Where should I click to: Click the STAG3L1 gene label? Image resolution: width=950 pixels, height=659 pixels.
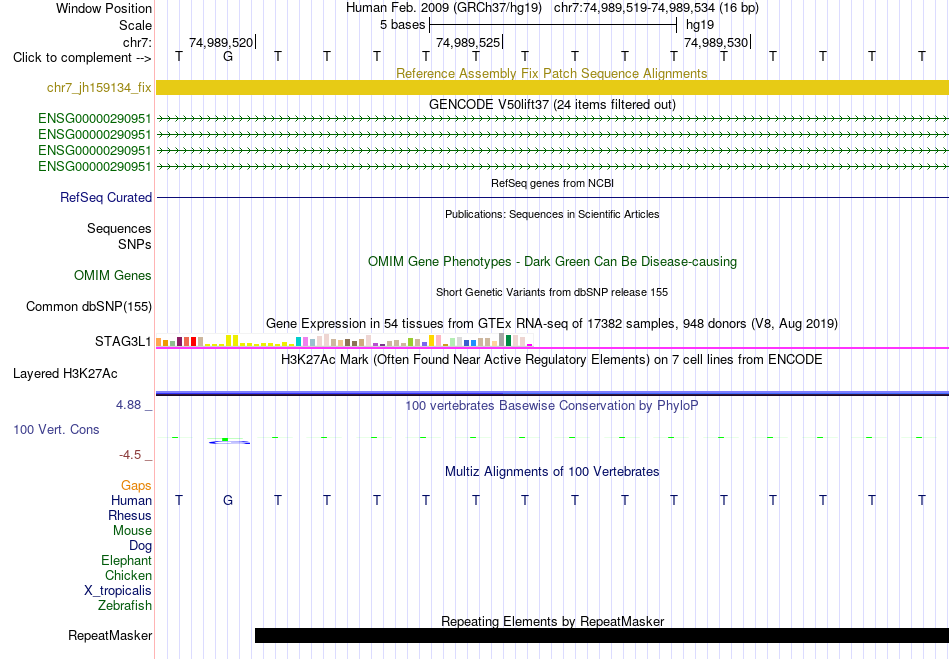pyautogui.click(x=123, y=342)
